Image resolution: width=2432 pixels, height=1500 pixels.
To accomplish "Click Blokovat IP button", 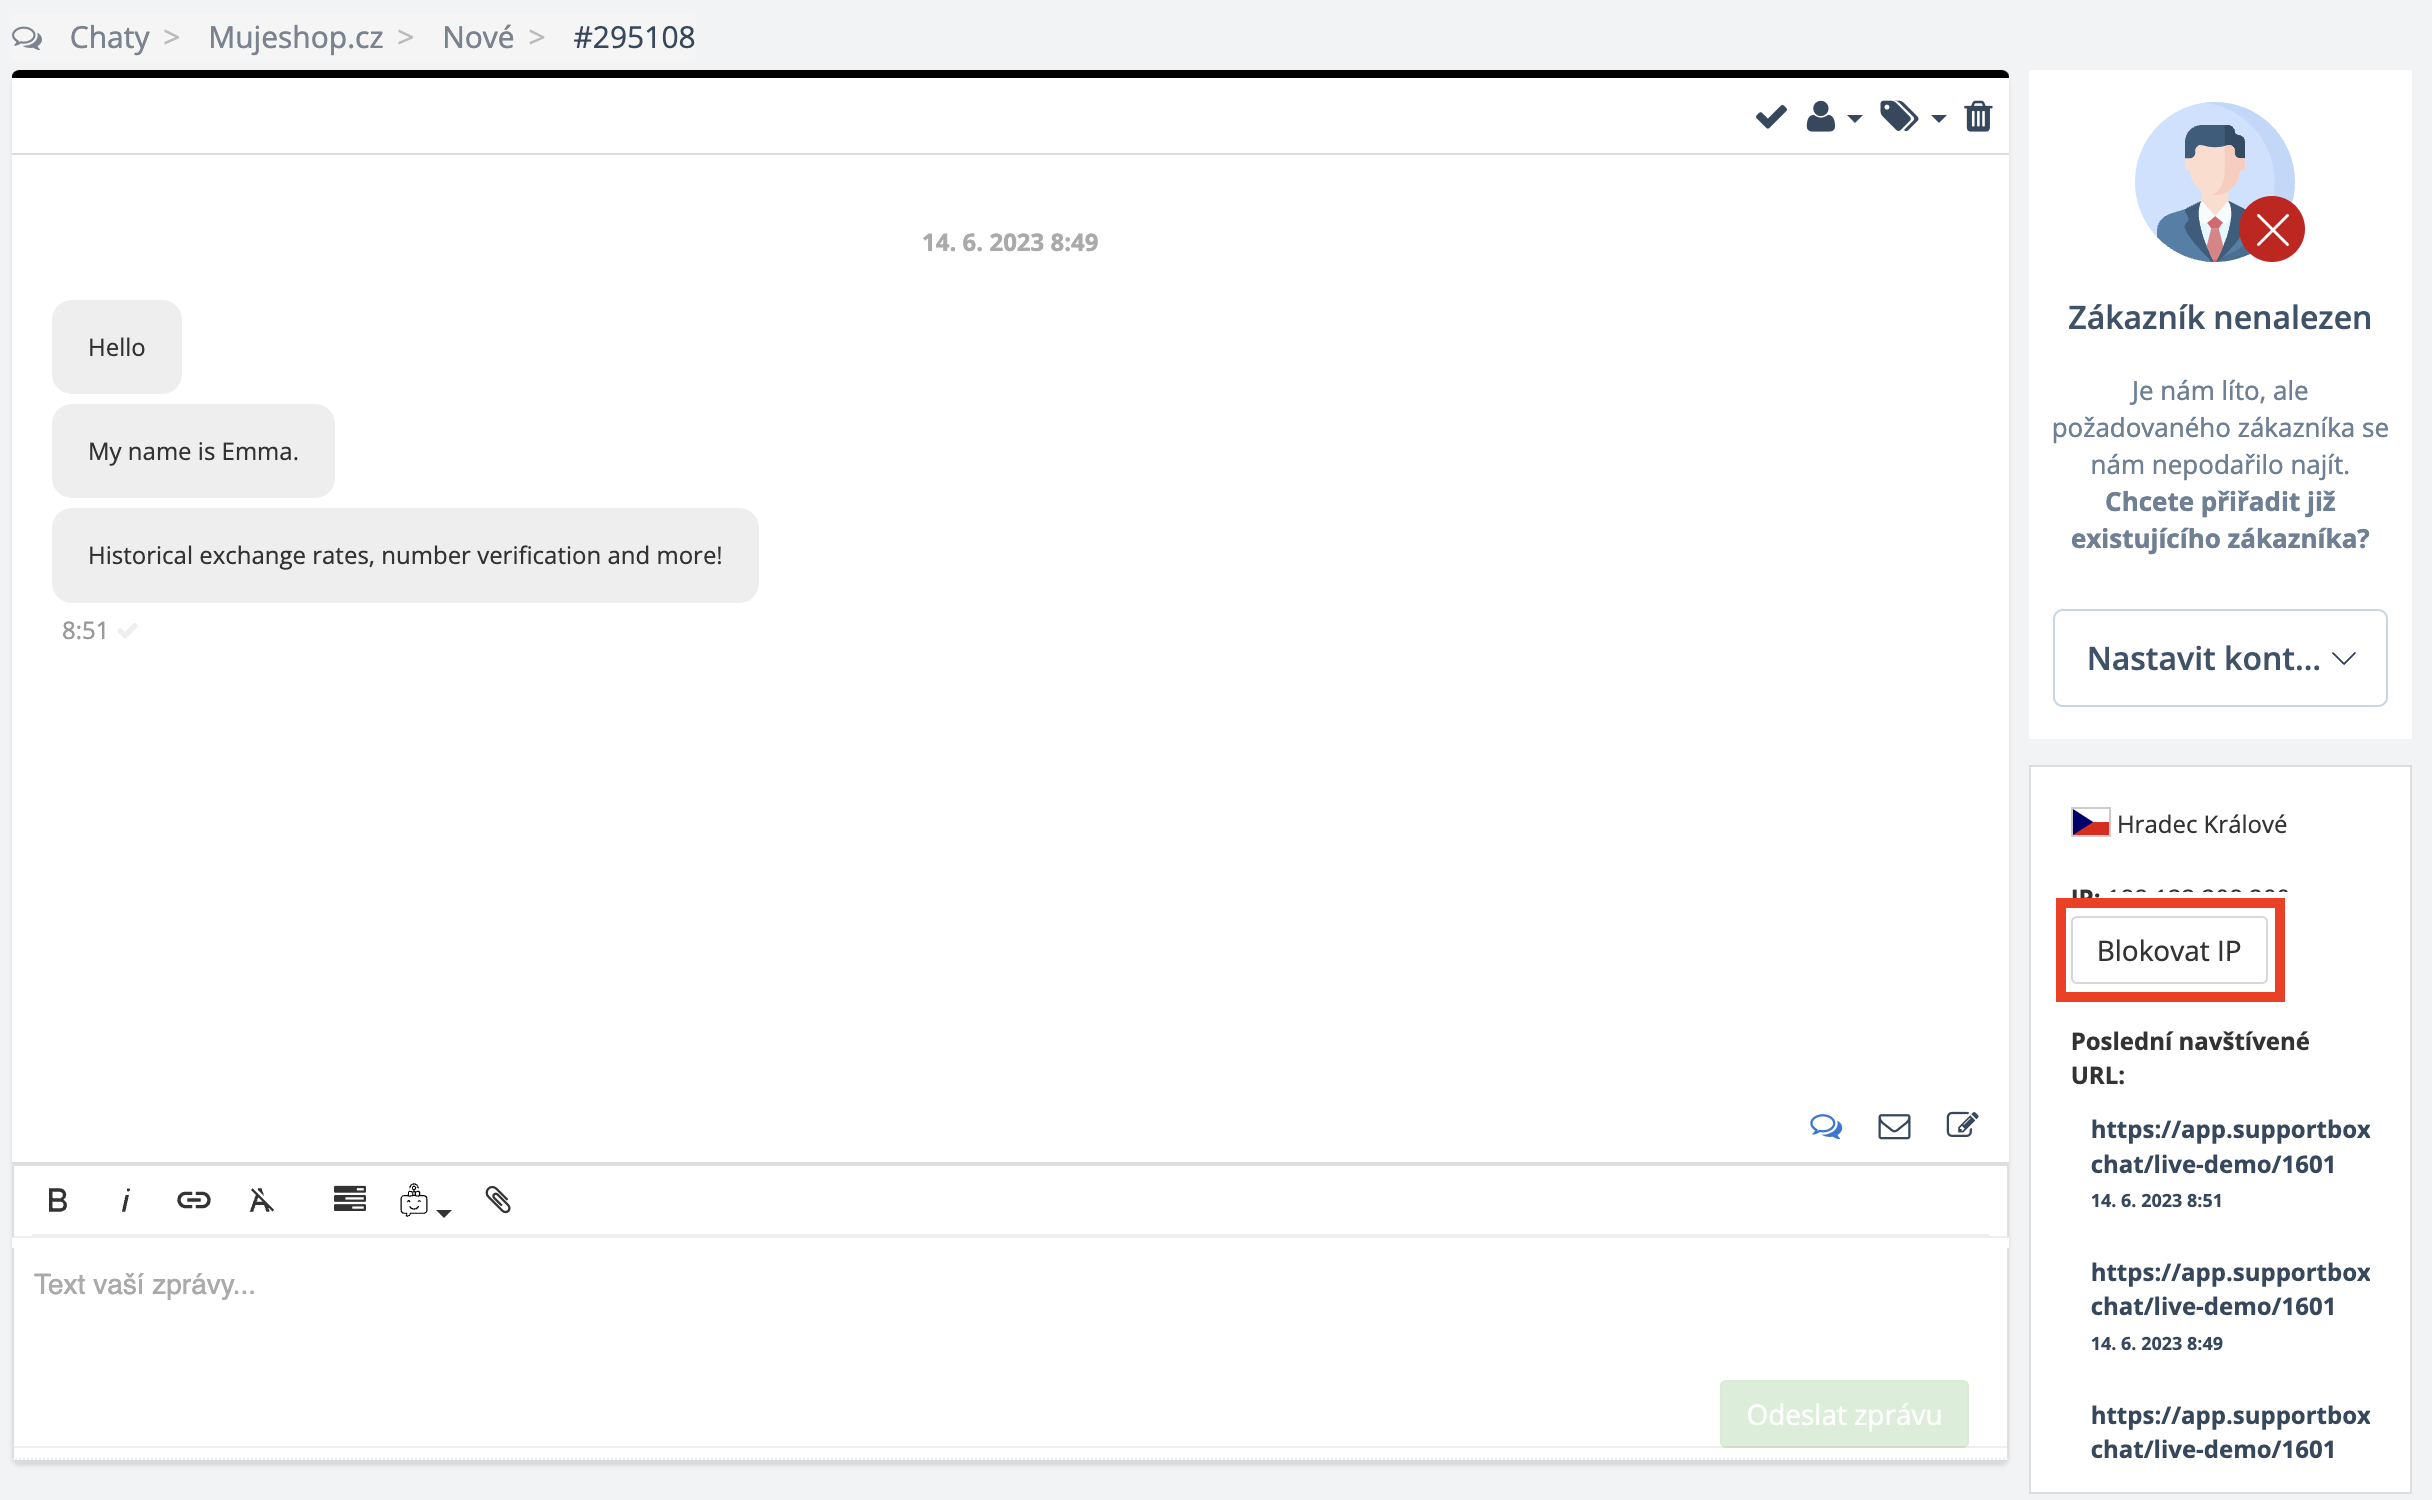I will coord(2168,950).
